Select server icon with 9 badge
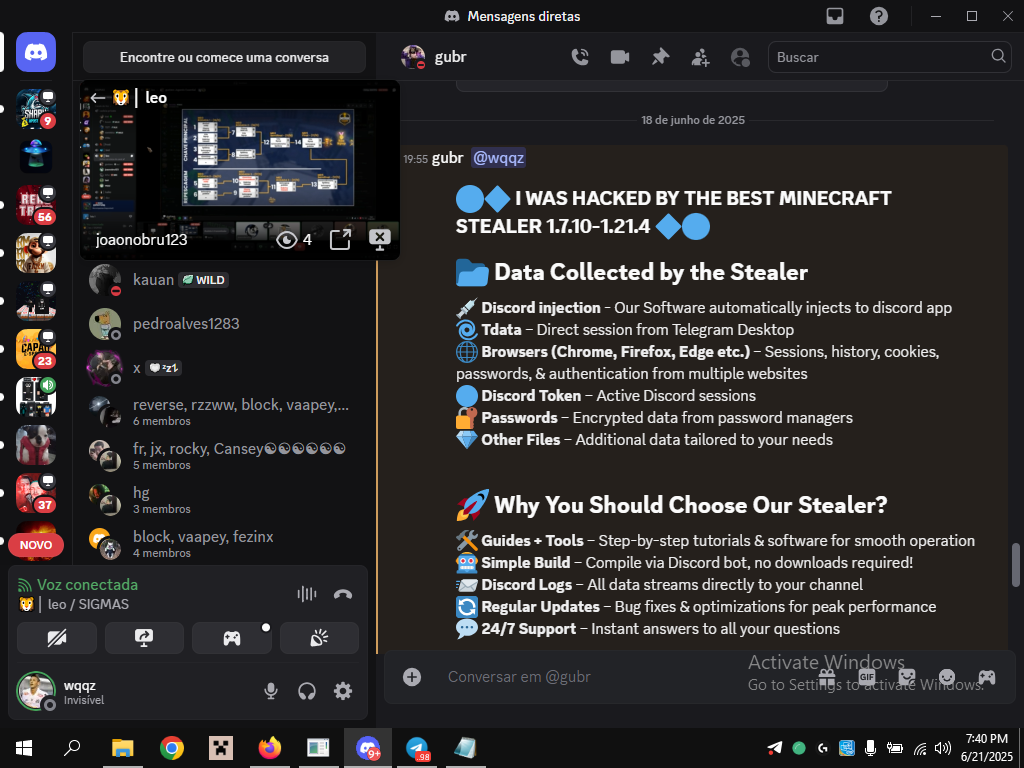The width and height of the screenshot is (1024, 768). pyautogui.click(x=36, y=109)
